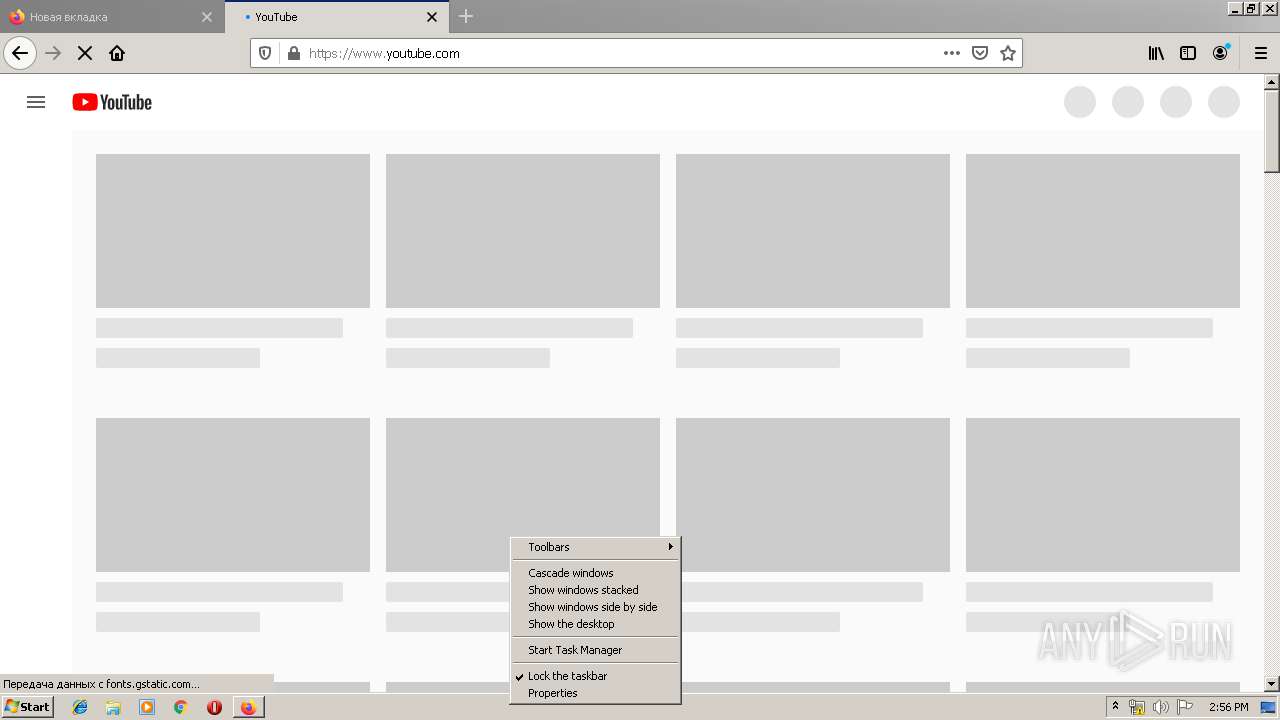Open the Windows Start button

tap(27, 707)
